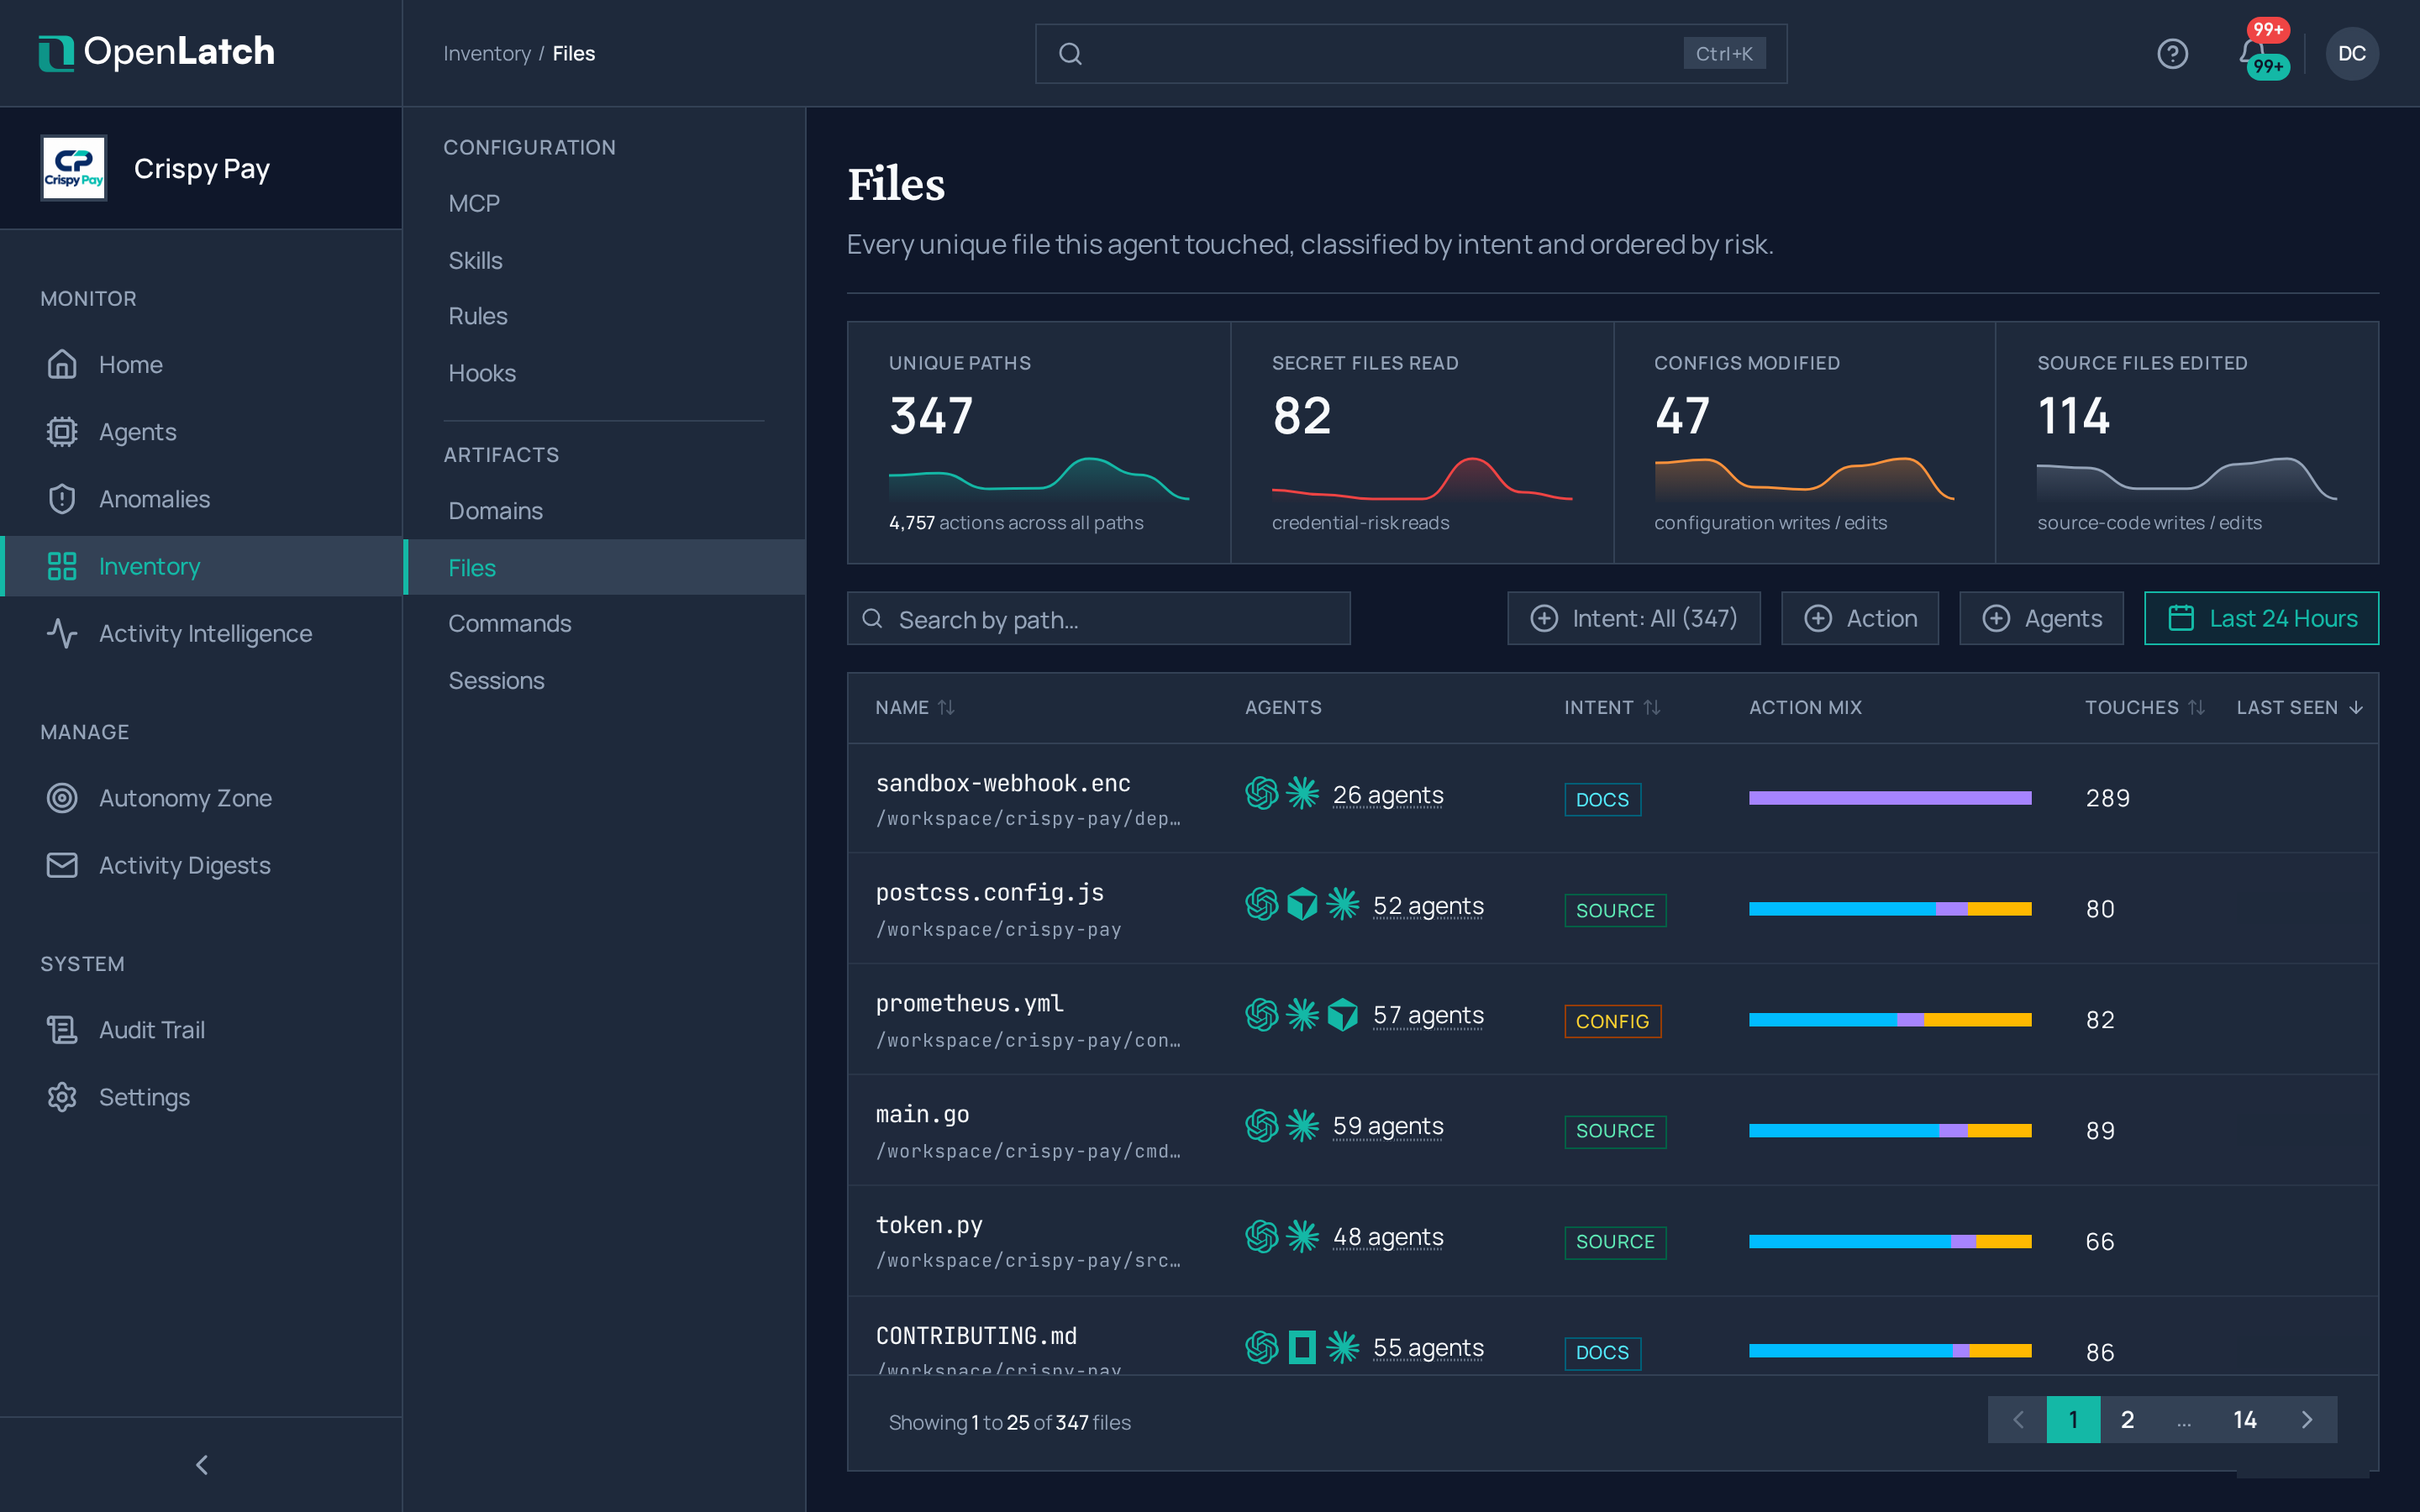Viewport: 2420px width, 1512px height.
Task: Go to page 2 of the files
Action: tap(2127, 1420)
